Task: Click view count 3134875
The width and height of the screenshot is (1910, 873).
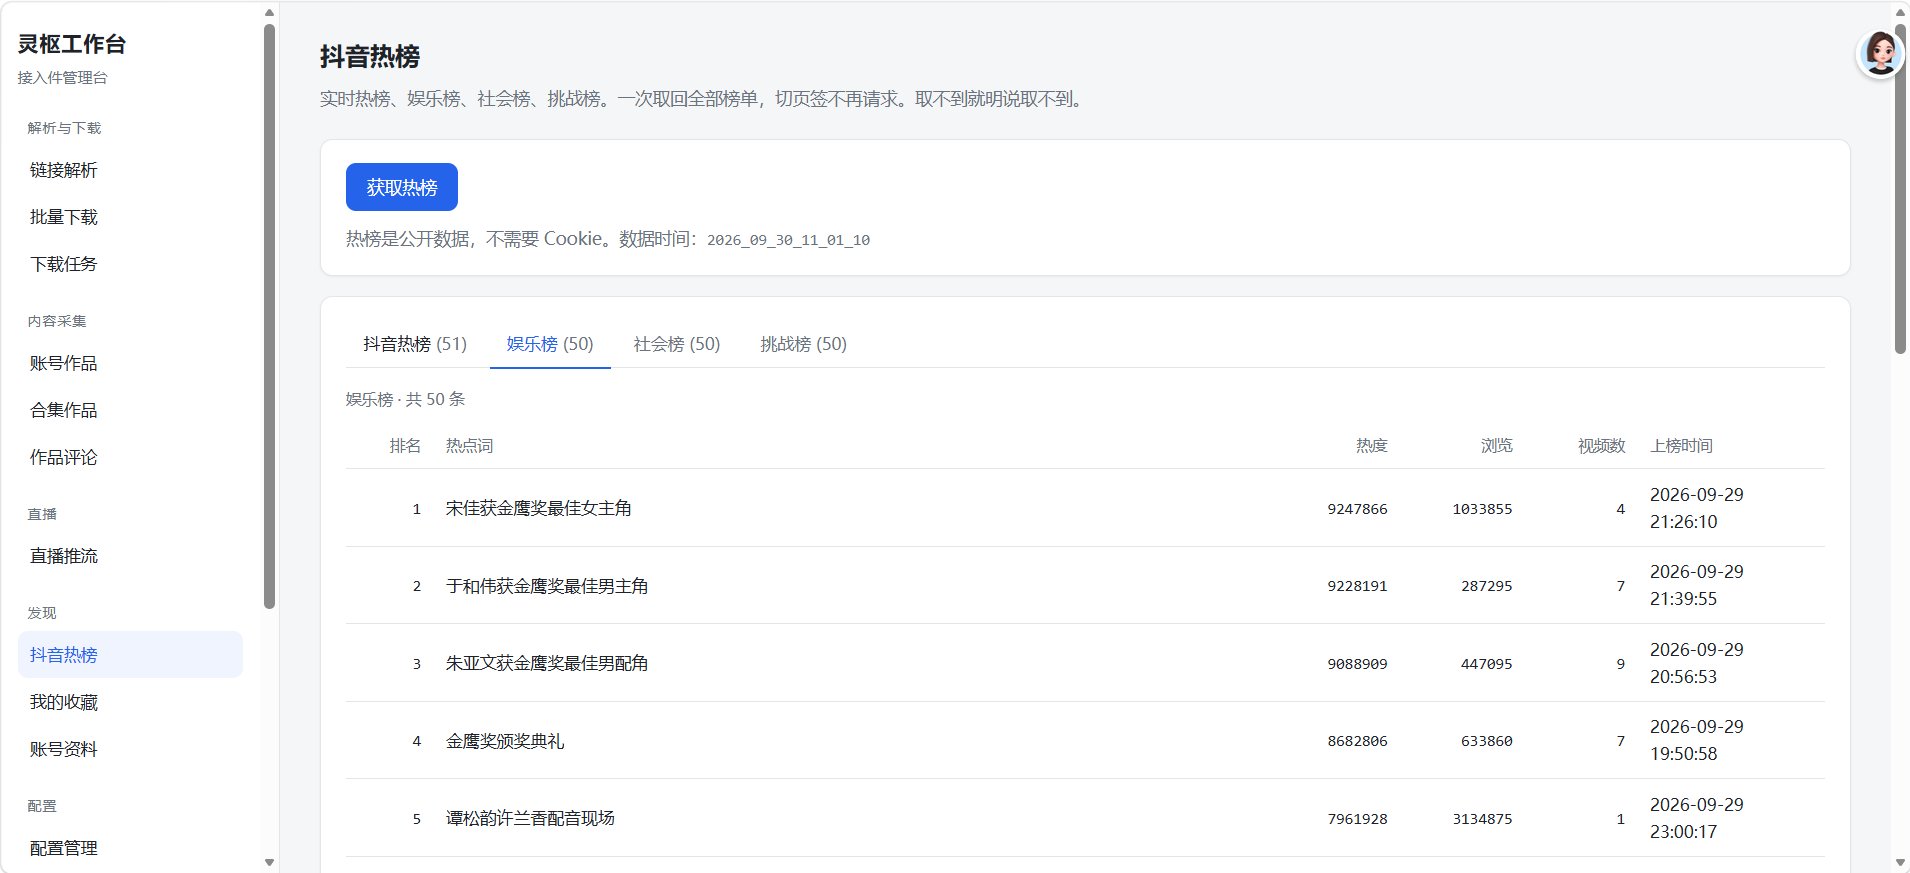Action: (1482, 819)
